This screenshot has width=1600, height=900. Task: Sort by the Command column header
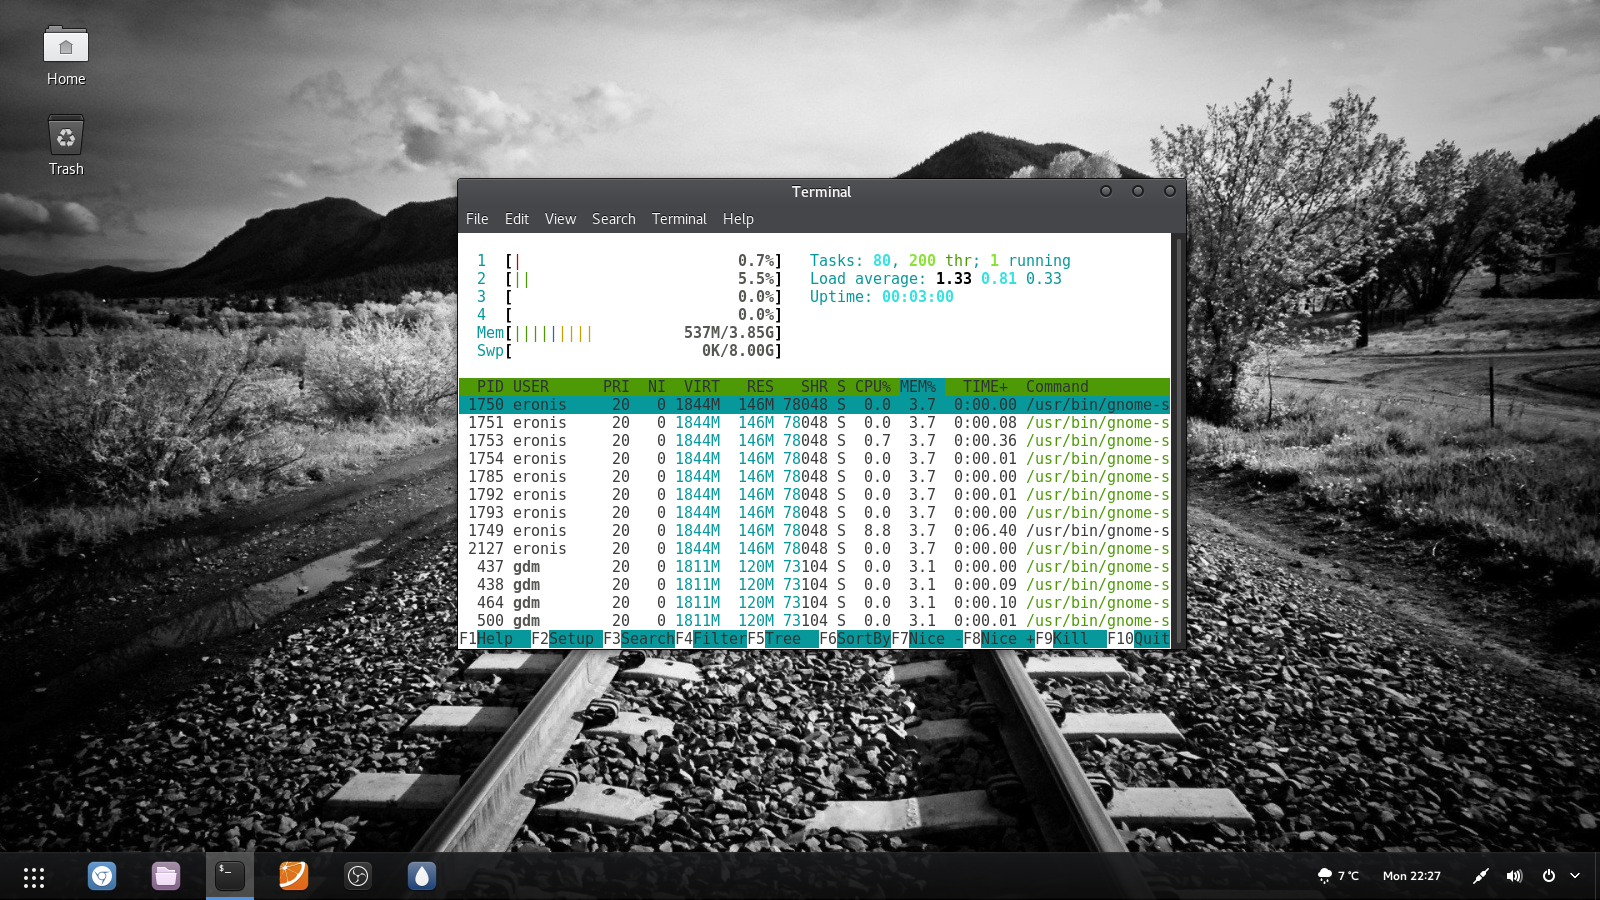point(1057,387)
